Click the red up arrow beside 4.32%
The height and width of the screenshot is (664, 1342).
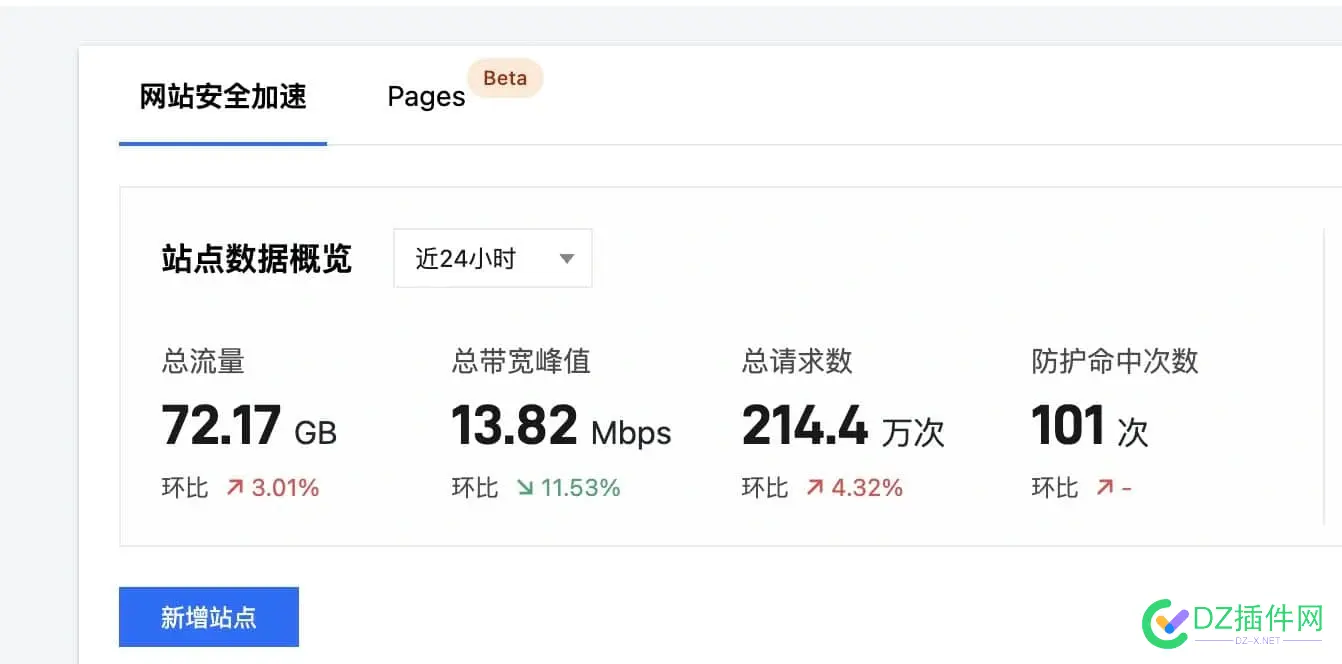[x=815, y=488]
